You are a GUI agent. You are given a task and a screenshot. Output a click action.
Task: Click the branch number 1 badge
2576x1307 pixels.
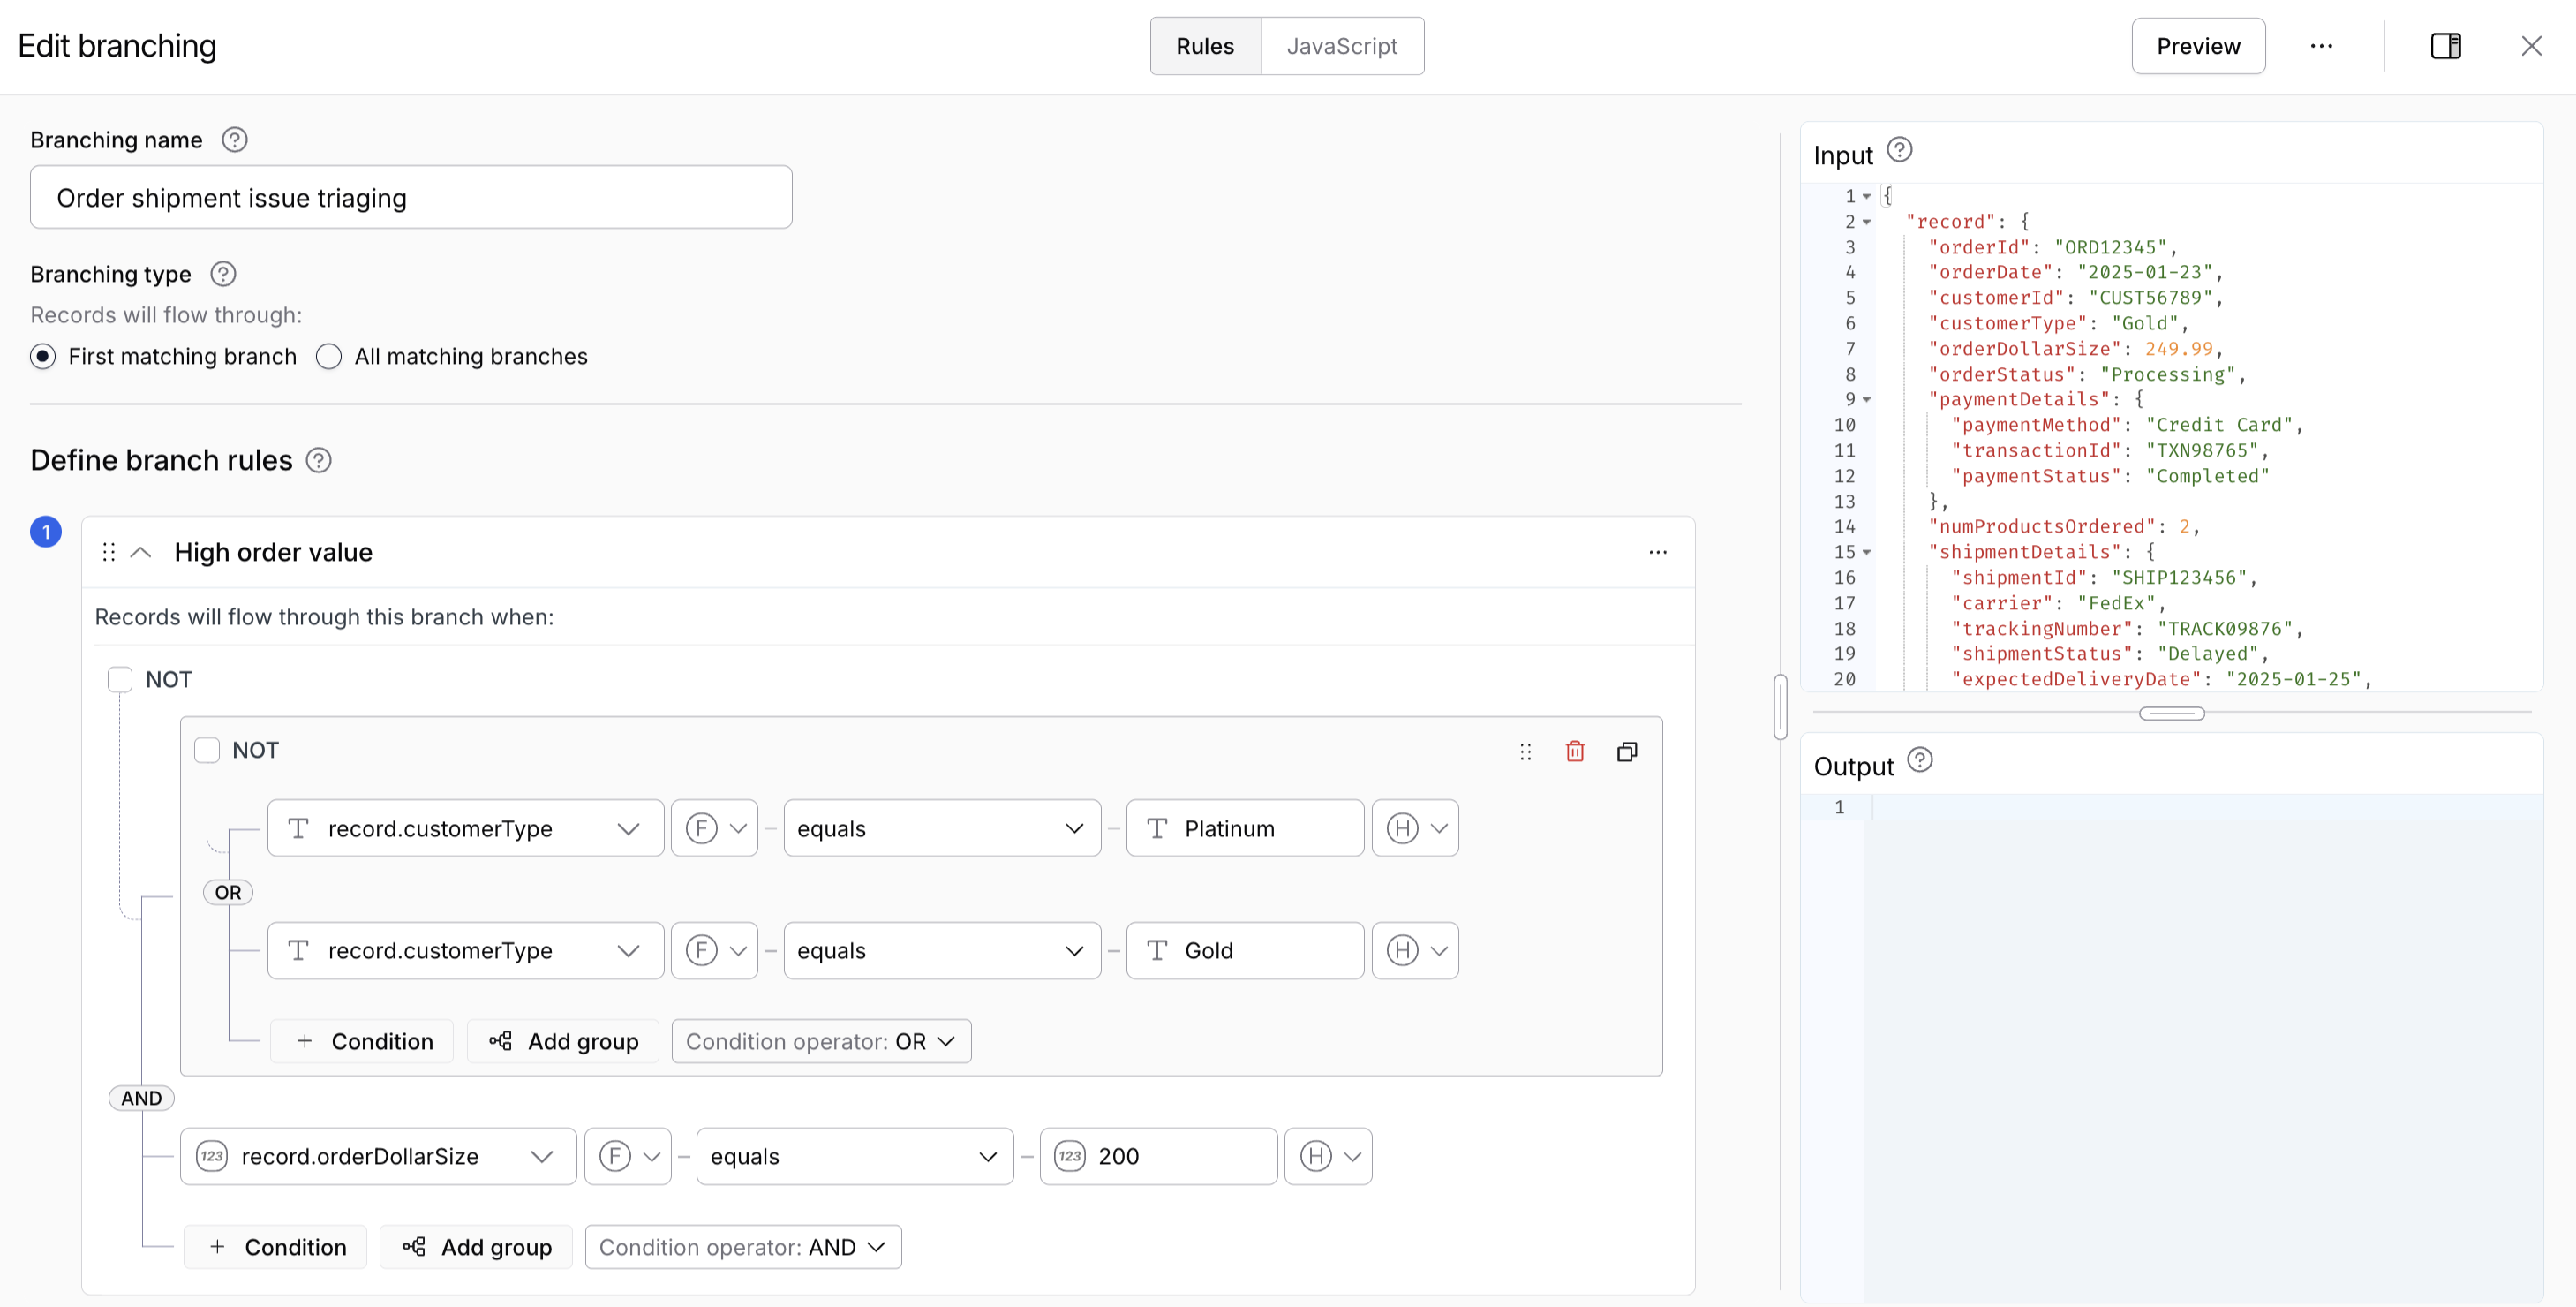(x=46, y=532)
